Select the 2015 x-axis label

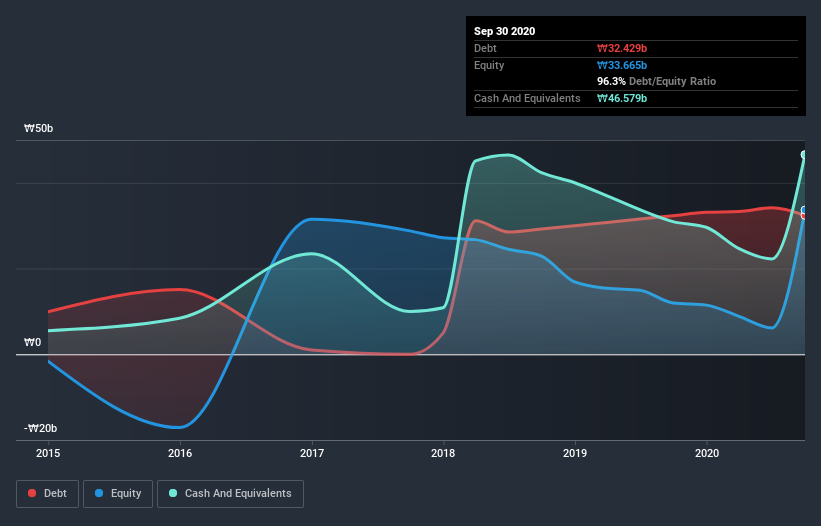coord(48,453)
